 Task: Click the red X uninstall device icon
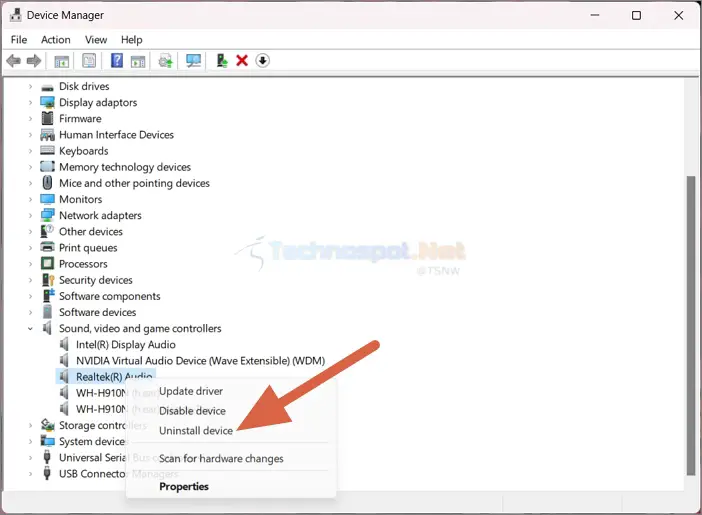pyautogui.click(x=242, y=60)
